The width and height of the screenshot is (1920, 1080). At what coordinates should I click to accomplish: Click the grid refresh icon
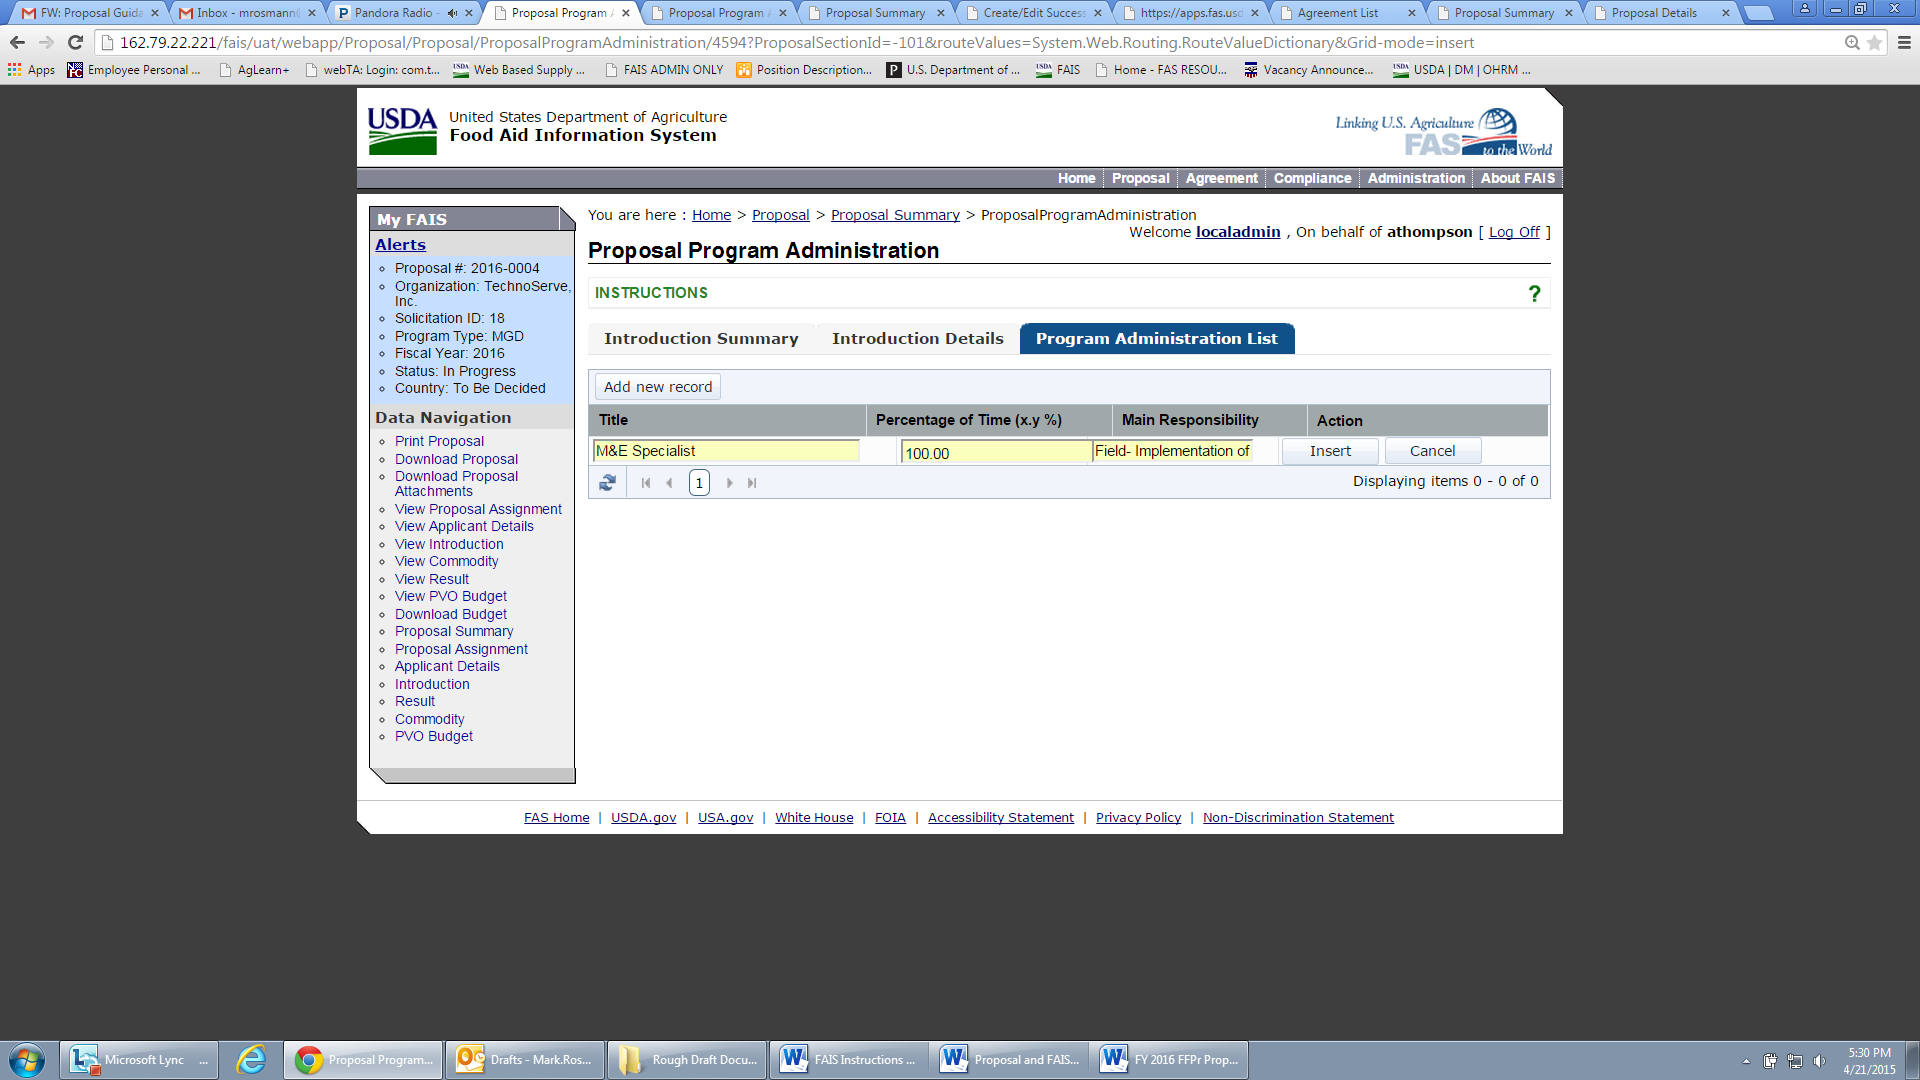click(607, 483)
